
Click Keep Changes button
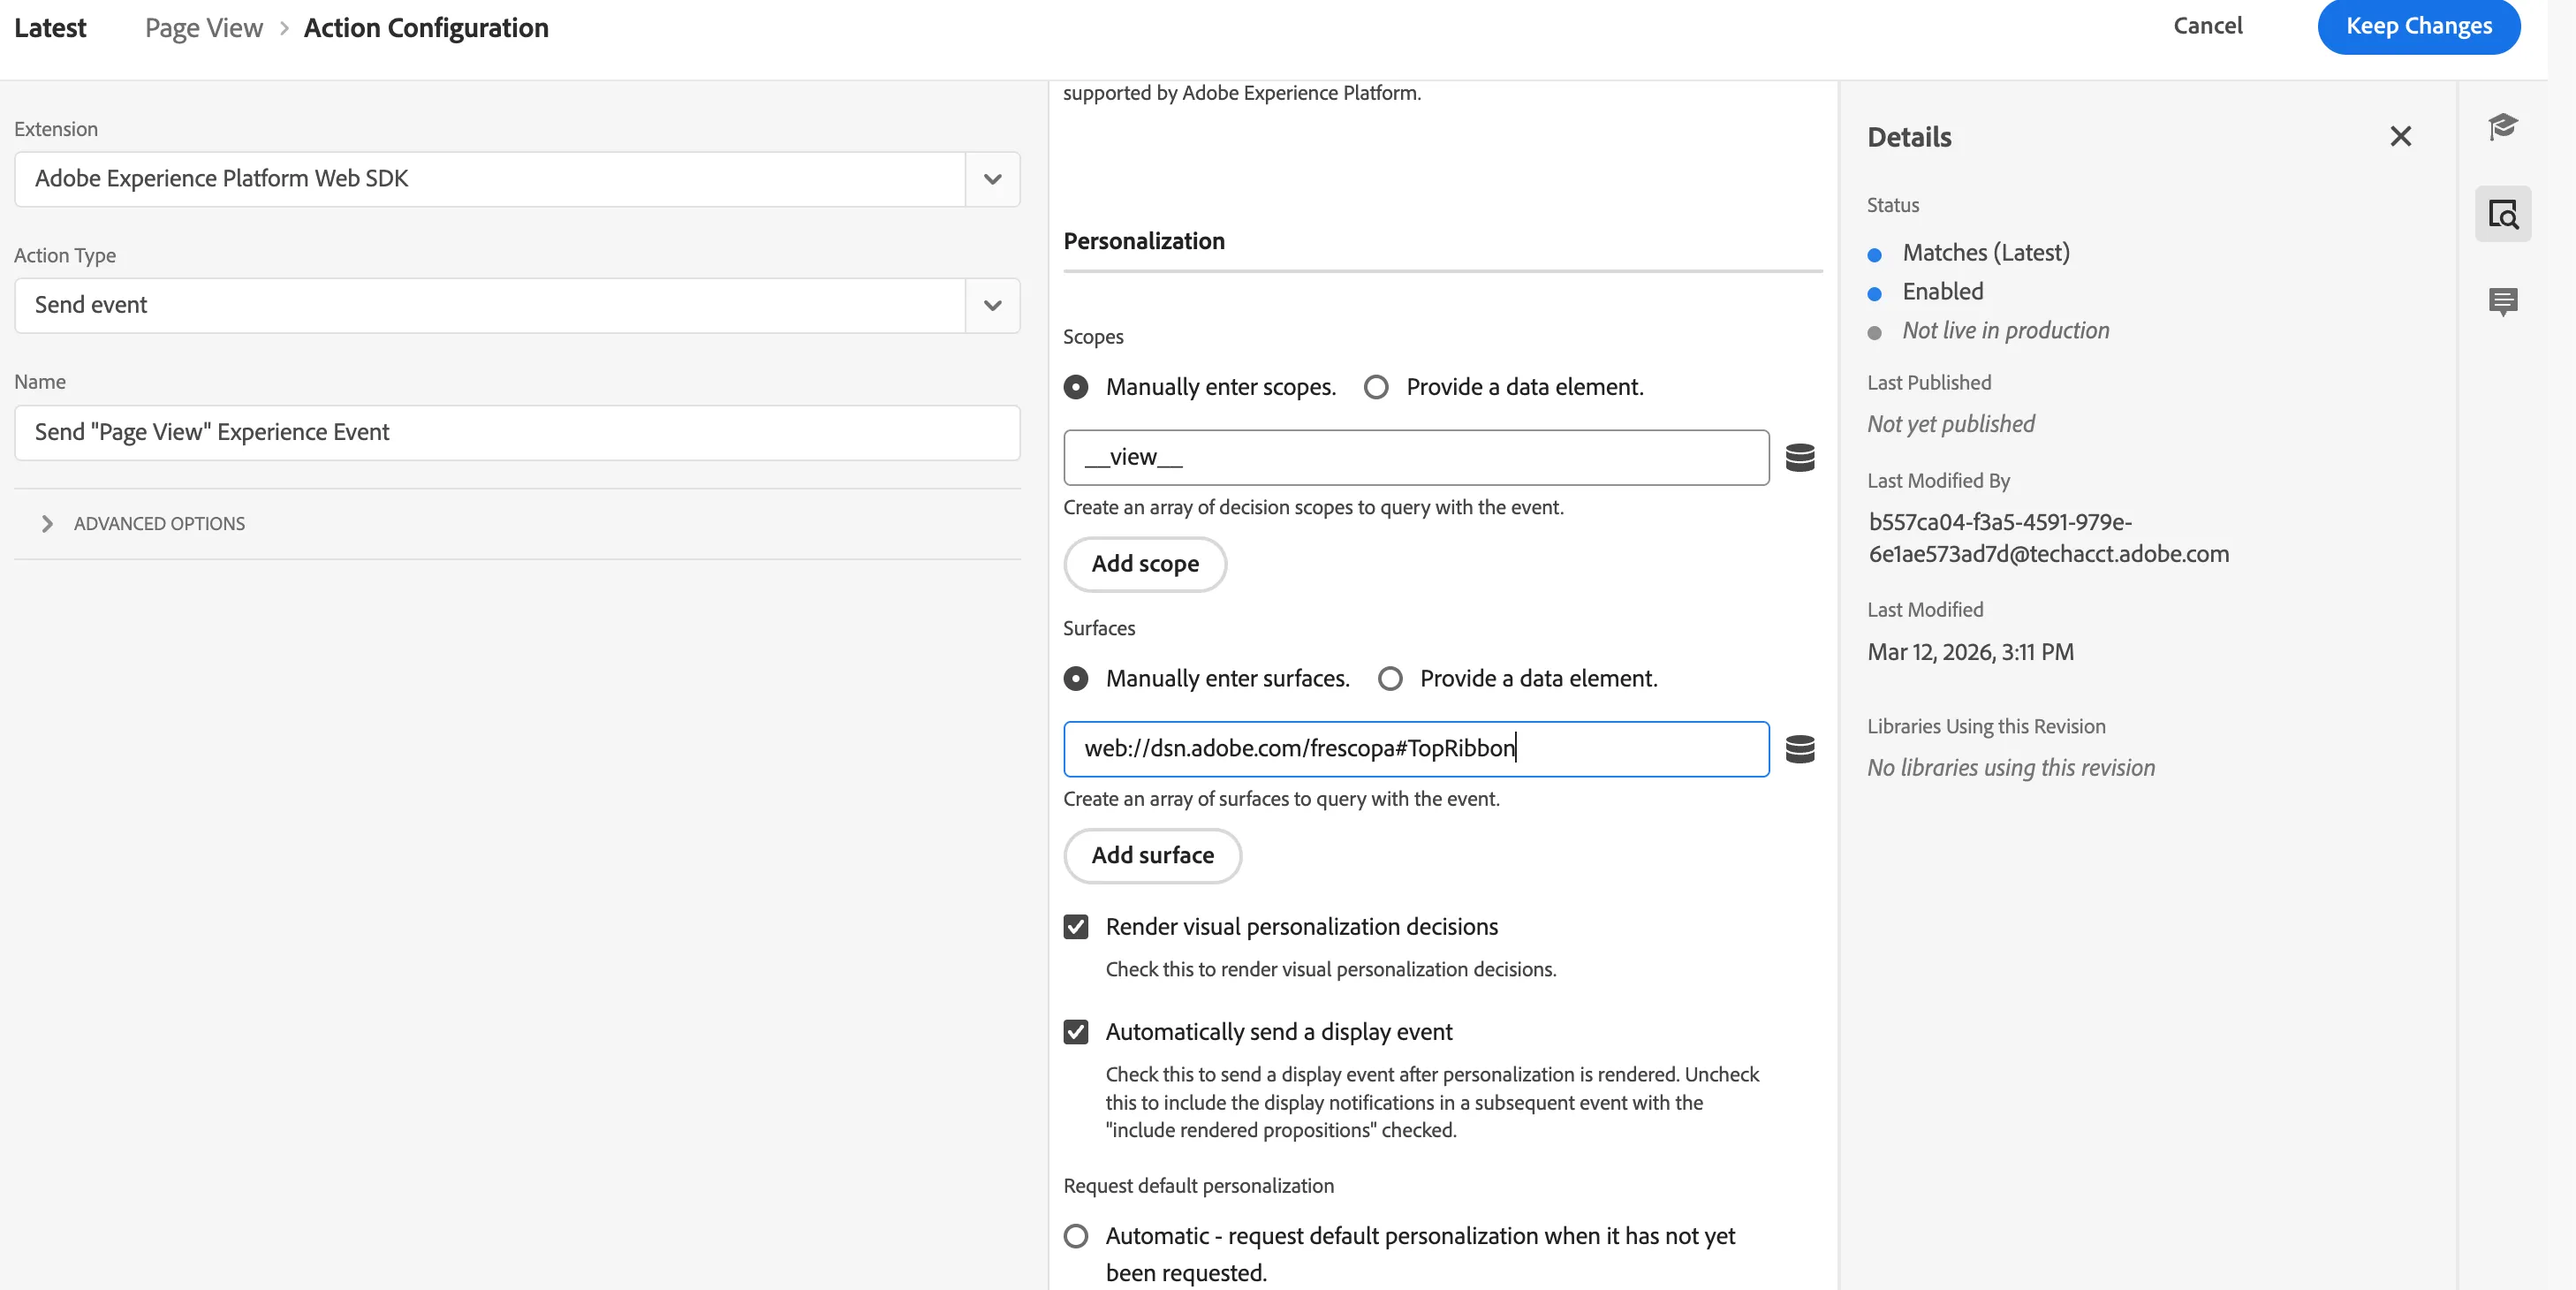click(x=2418, y=26)
